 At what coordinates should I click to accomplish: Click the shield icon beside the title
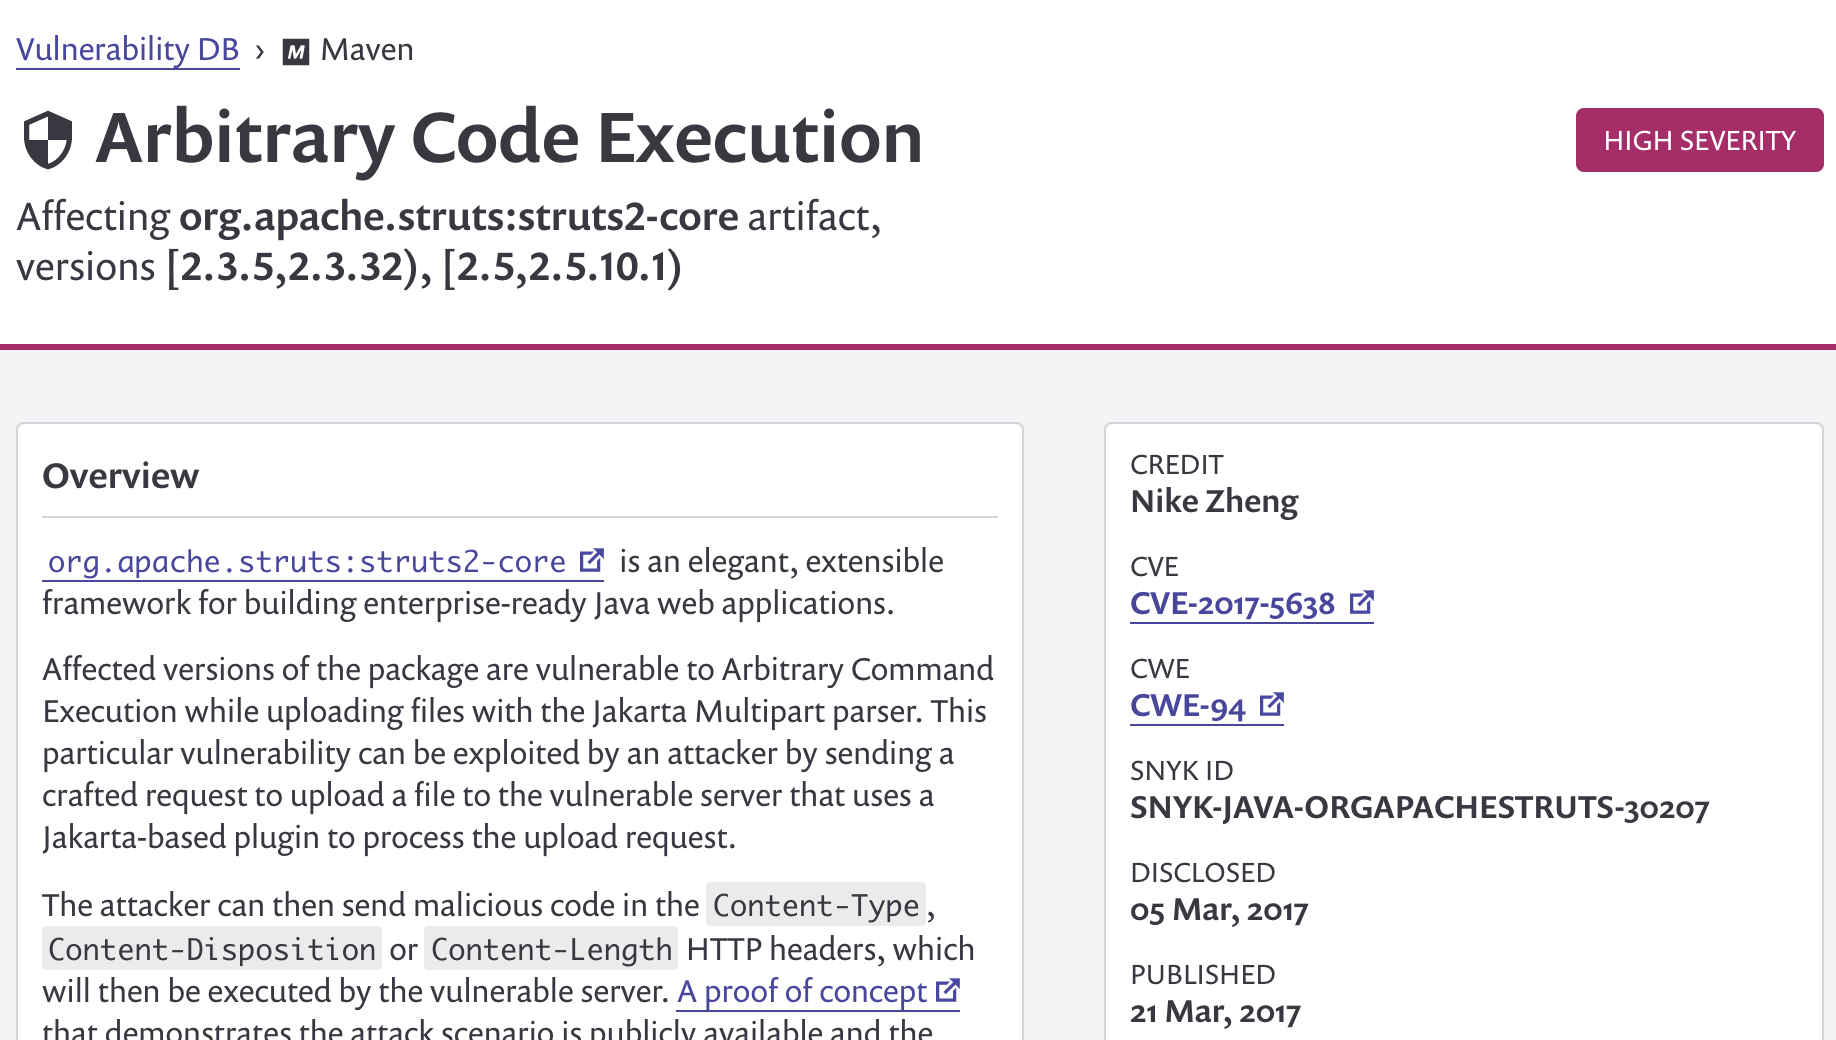[48, 140]
